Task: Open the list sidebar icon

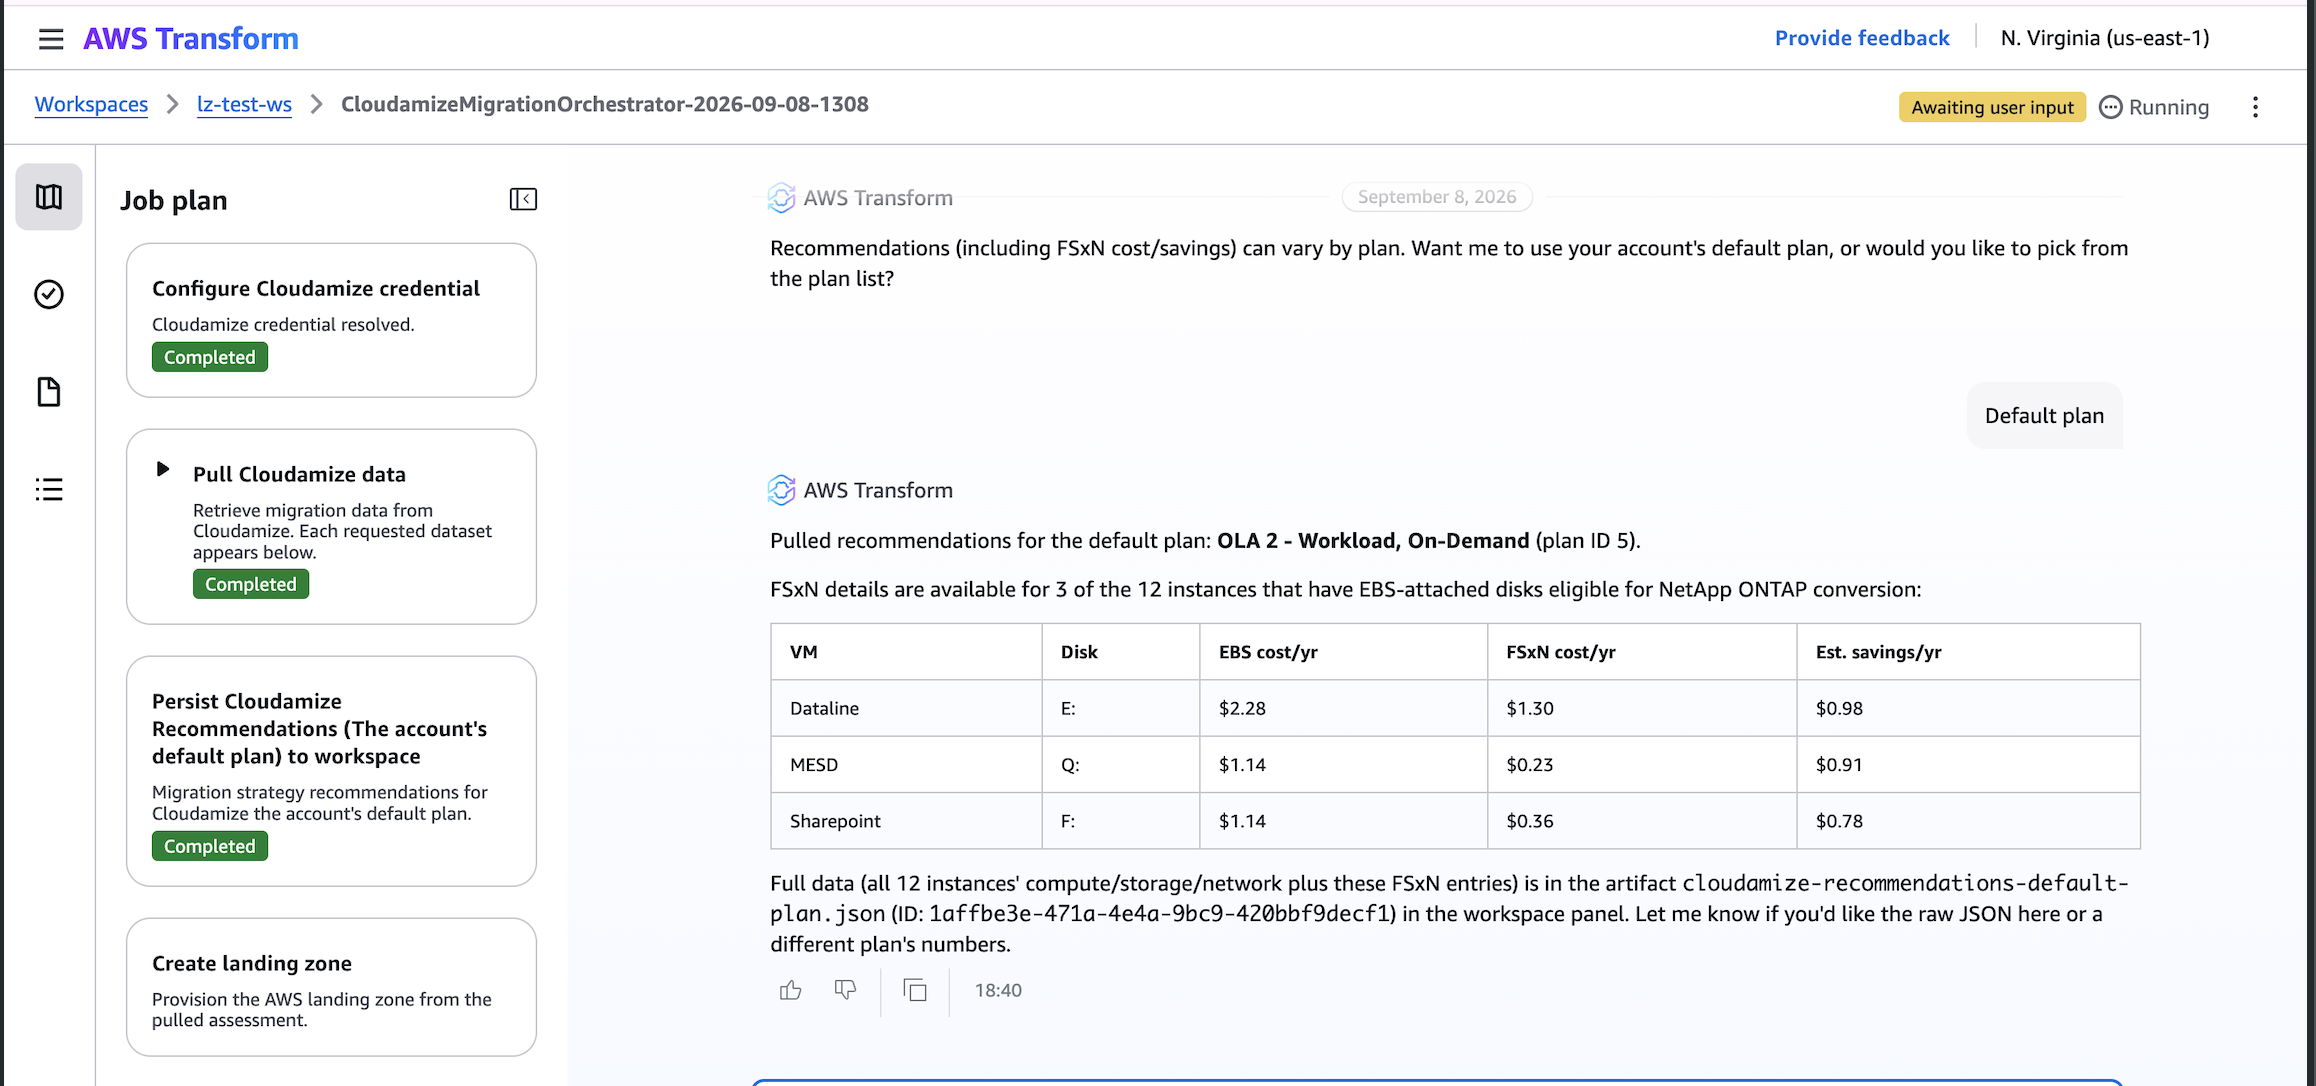Action: click(49, 489)
